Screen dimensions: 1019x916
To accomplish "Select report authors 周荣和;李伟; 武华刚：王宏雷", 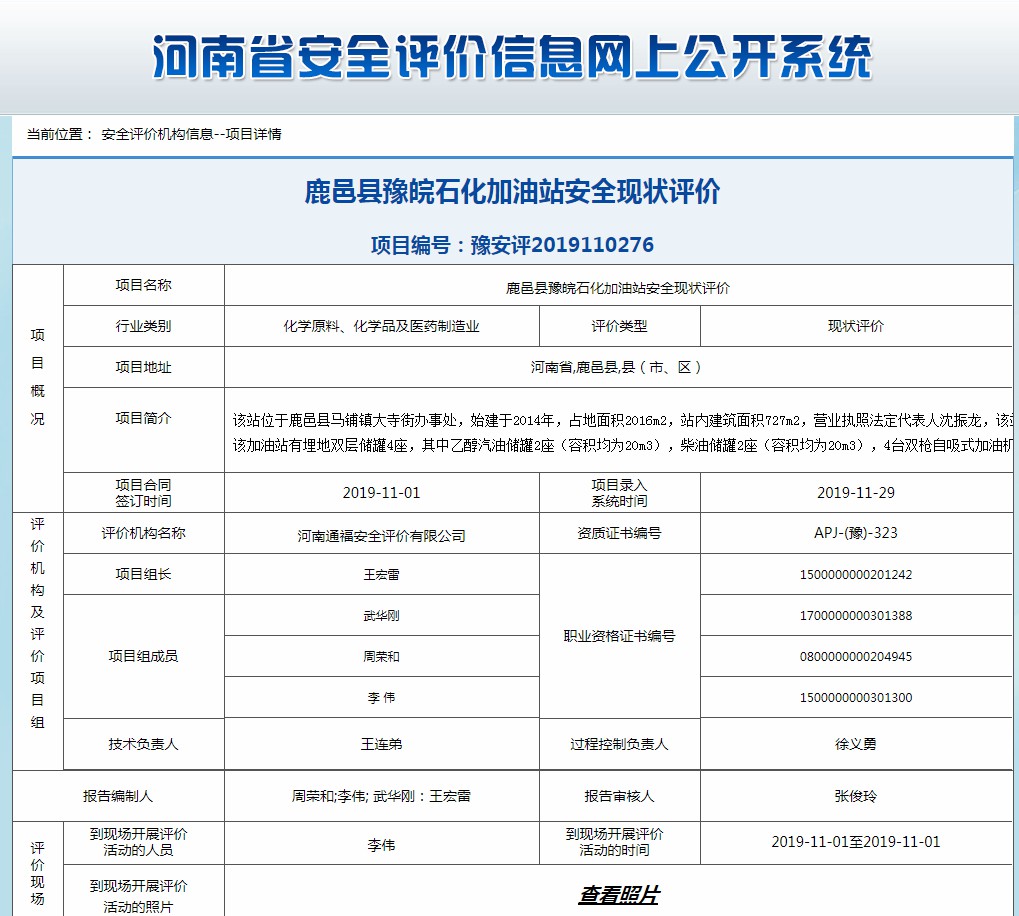I will (381, 796).
